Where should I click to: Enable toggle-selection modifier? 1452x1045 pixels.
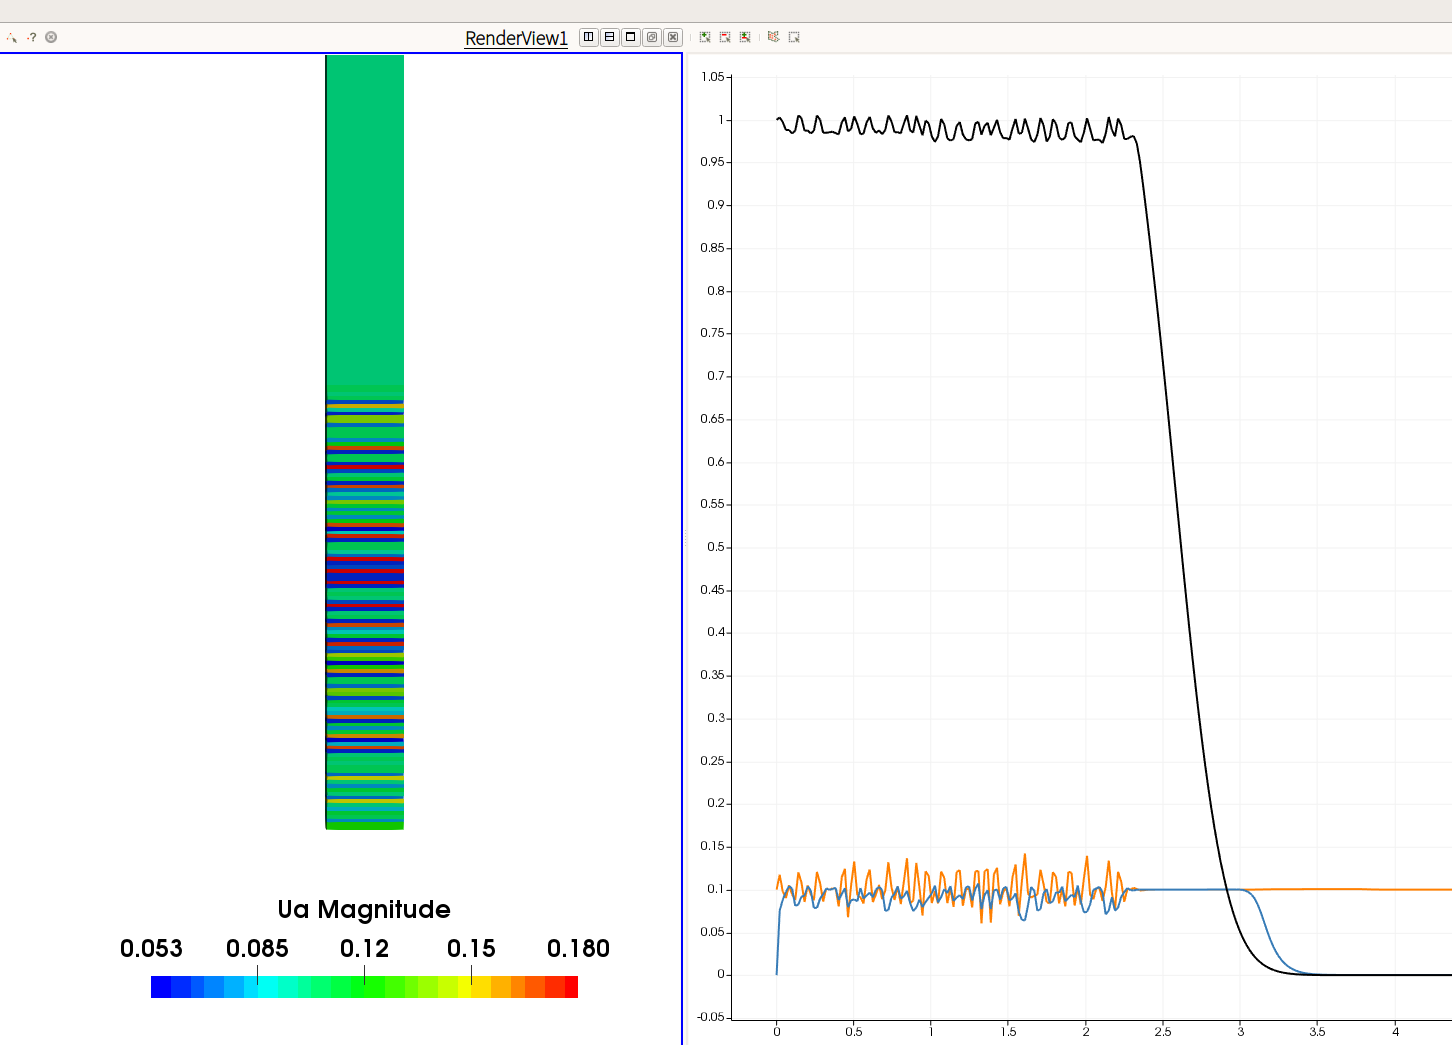click(x=745, y=37)
